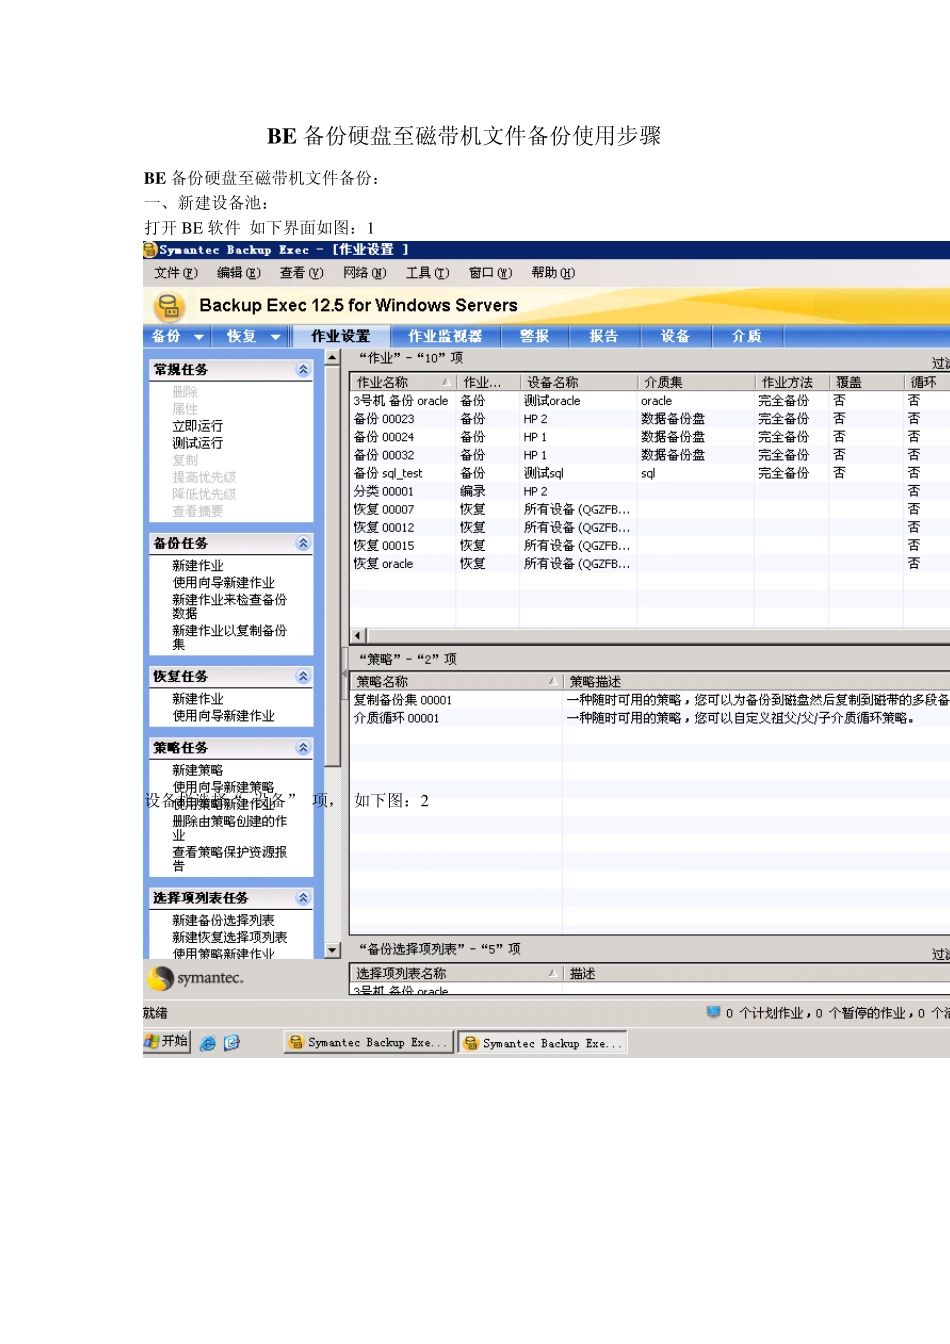Switch to the 作业监视器 tab
The width and height of the screenshot is (950, 1344).
click(445, 337)
